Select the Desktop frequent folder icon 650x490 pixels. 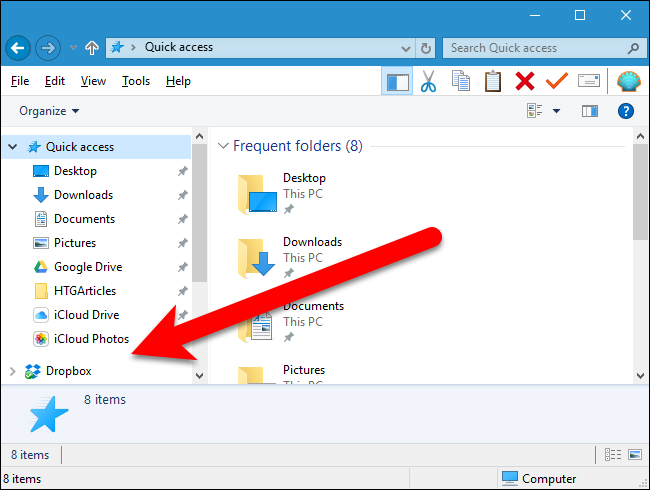pos(257,195)
